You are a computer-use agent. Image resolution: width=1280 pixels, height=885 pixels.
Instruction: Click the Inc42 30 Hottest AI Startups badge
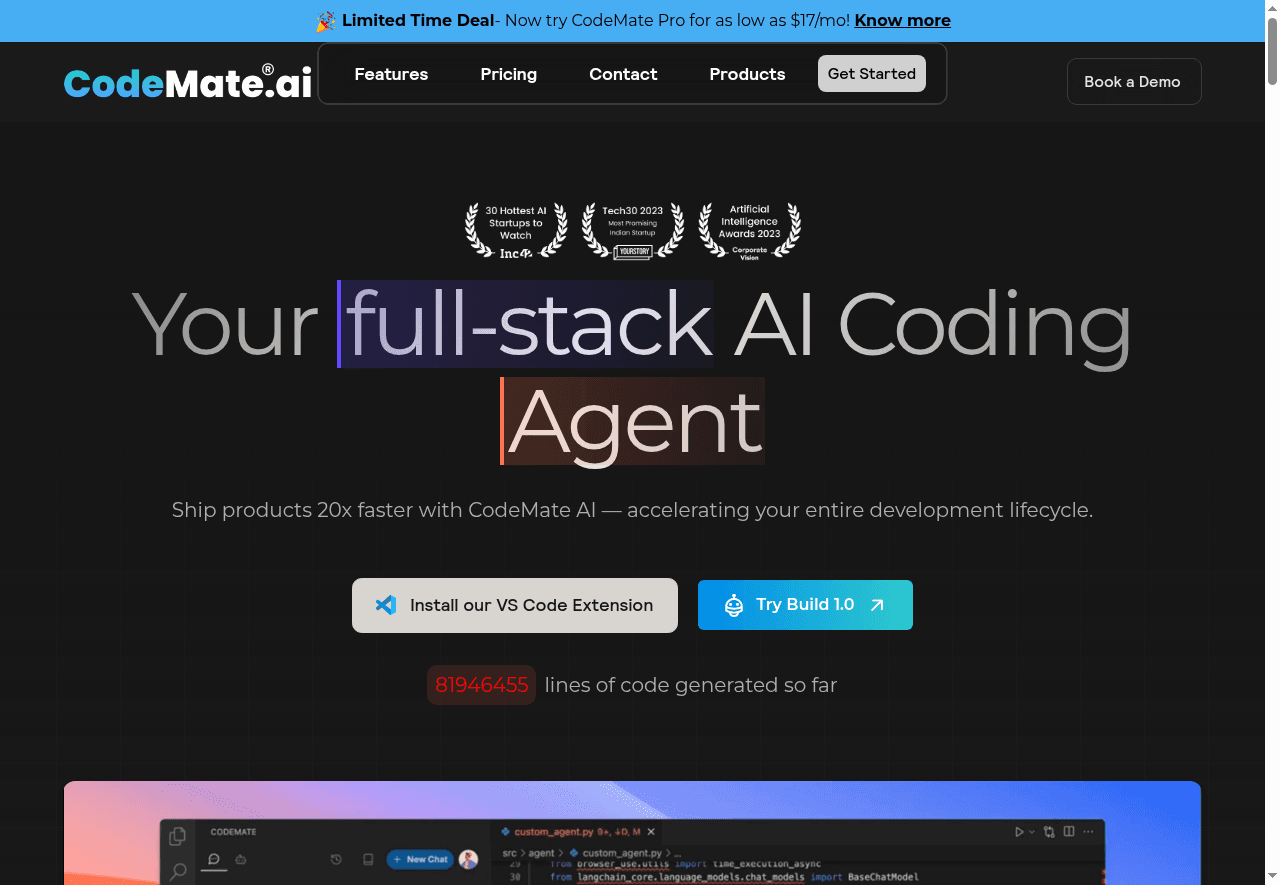point(516,231)
